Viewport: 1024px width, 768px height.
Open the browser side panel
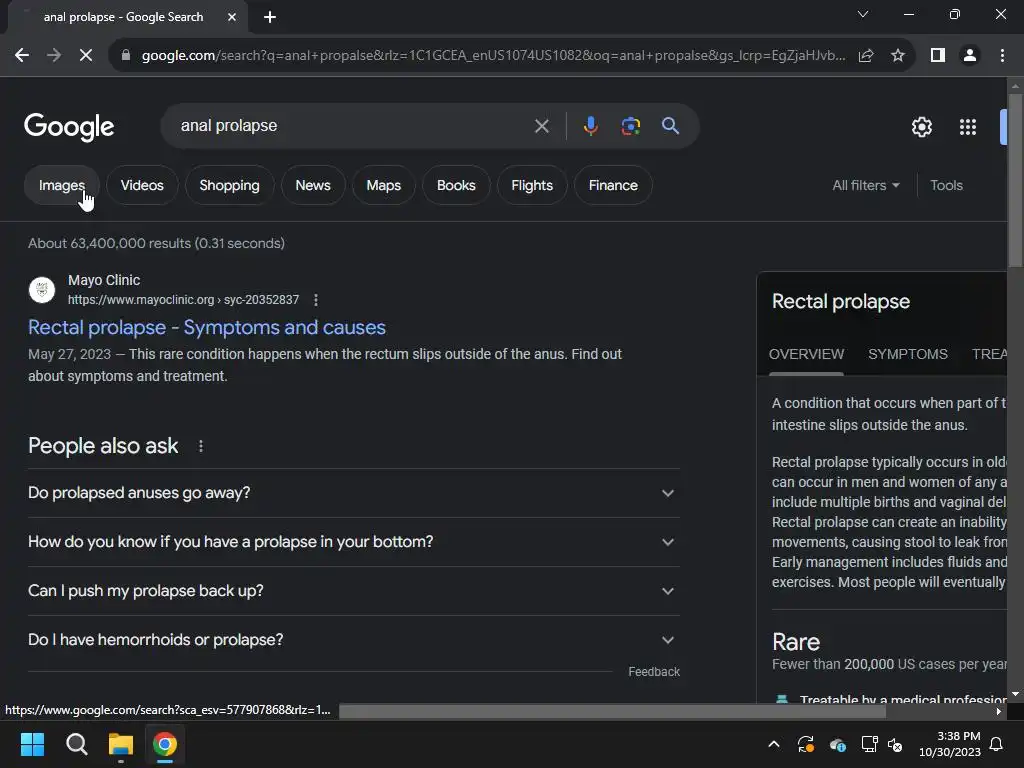938,56
